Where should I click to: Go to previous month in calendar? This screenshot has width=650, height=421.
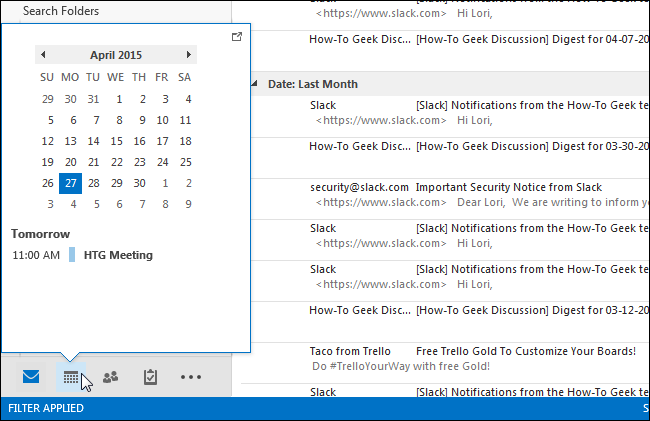point(43,54)
